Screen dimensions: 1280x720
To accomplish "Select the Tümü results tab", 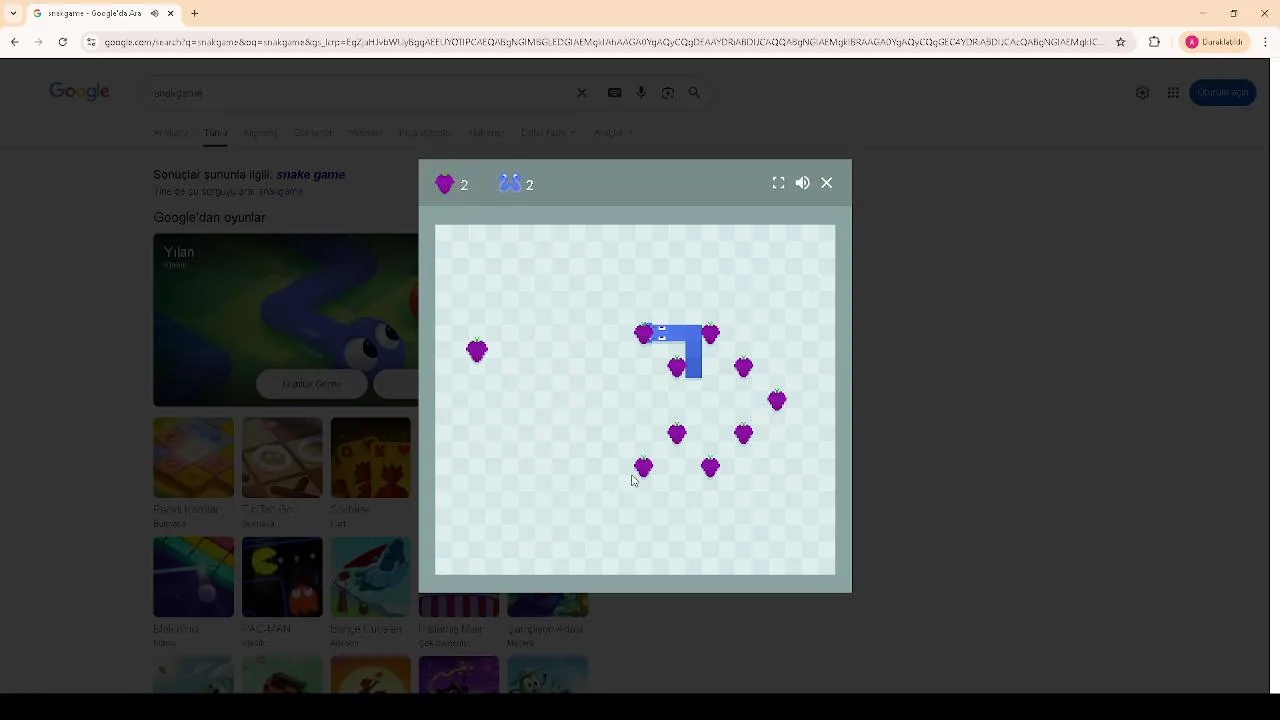I will (x=215, y=132).
